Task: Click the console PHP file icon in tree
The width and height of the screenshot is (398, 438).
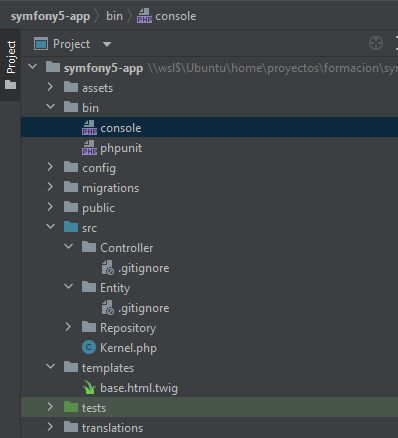Action: 89,128
